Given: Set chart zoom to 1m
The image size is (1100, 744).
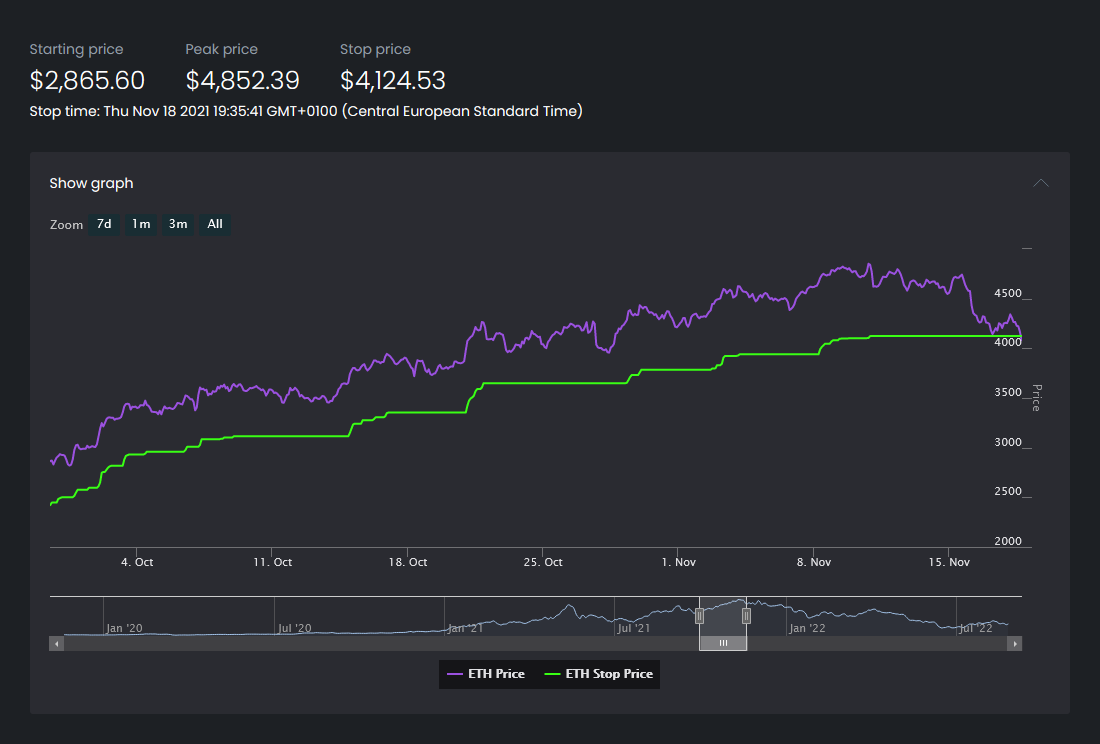Looking at the screenshot, I should pos(141,224).
